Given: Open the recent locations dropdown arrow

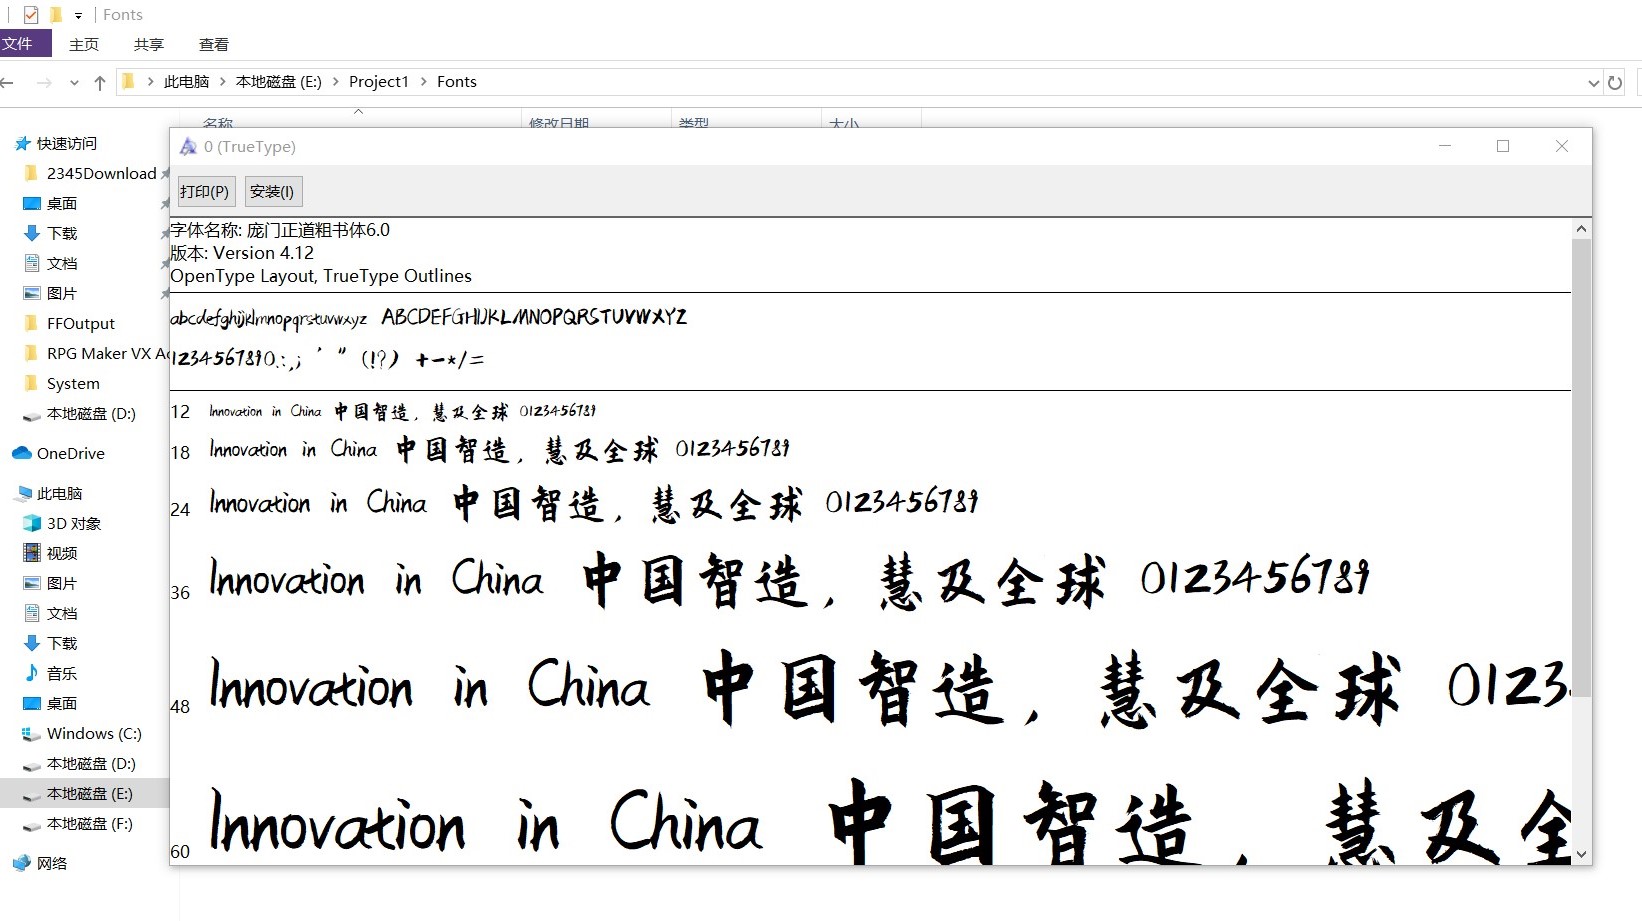Looking at the screenshot, I should click(74, 83).
